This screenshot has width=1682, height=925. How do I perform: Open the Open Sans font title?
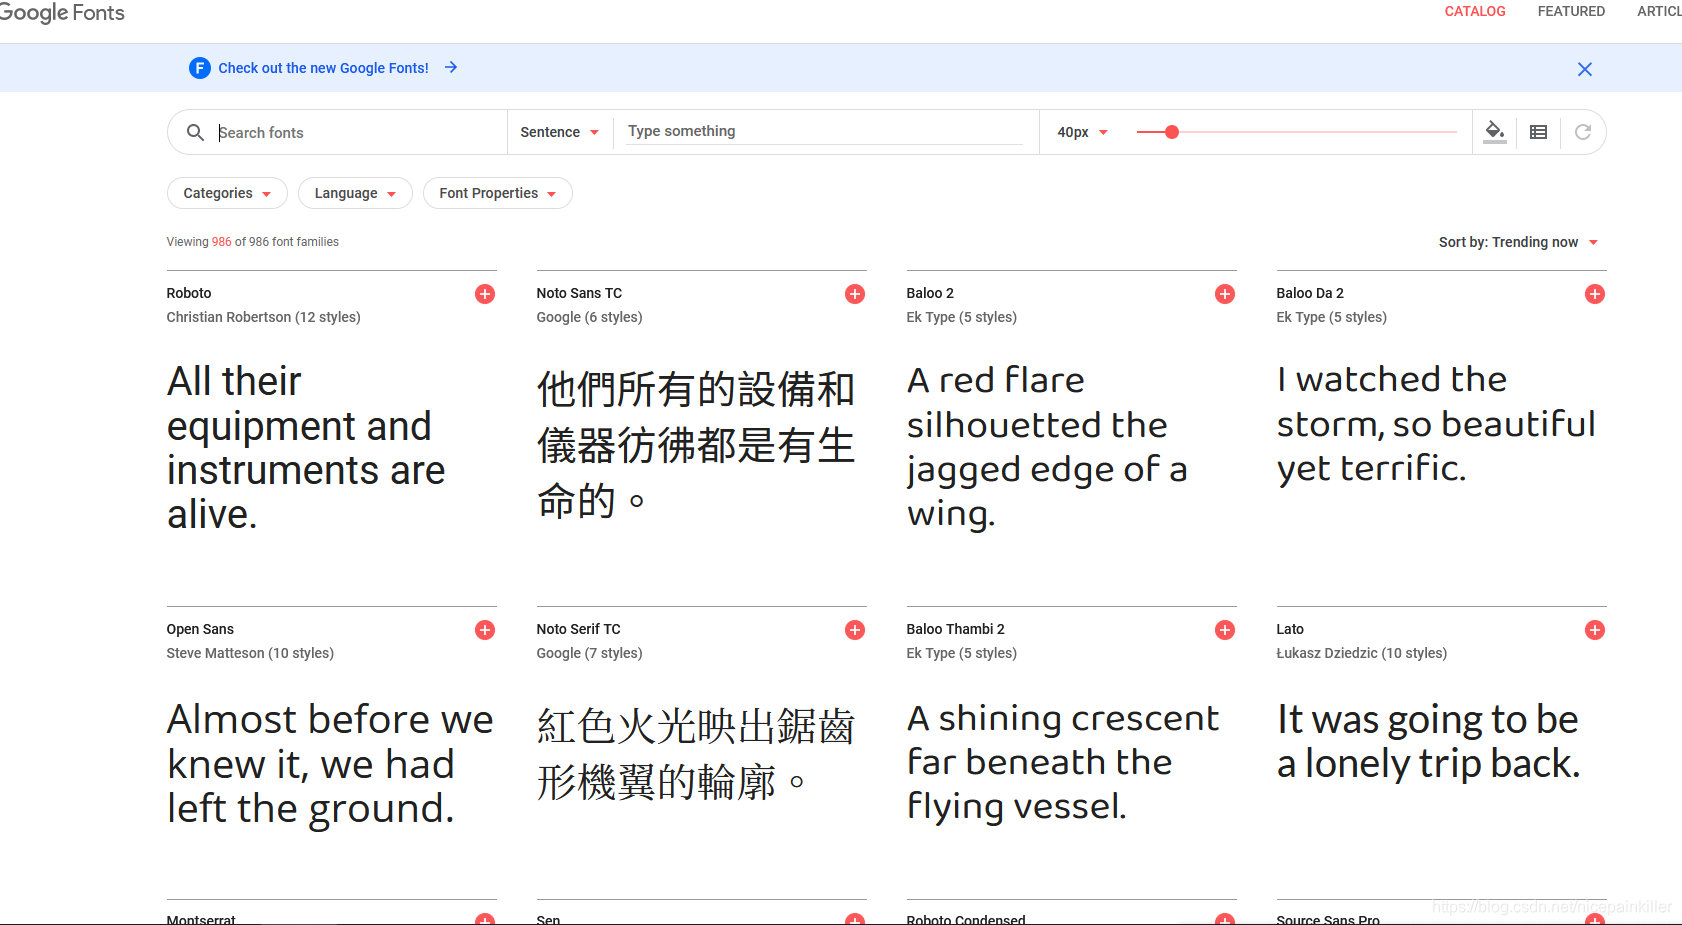[200, 629]
